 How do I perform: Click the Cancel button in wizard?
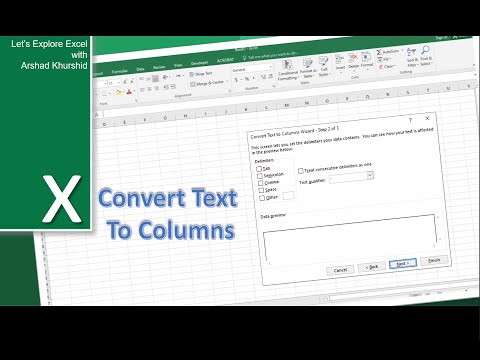click(340, 270)
